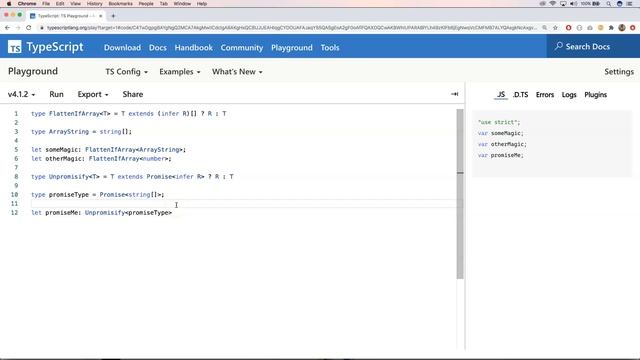Image resolution: width=640 pixels, height=360 pixels.
Task: Switch to the JS output tab
Action: 501,94
